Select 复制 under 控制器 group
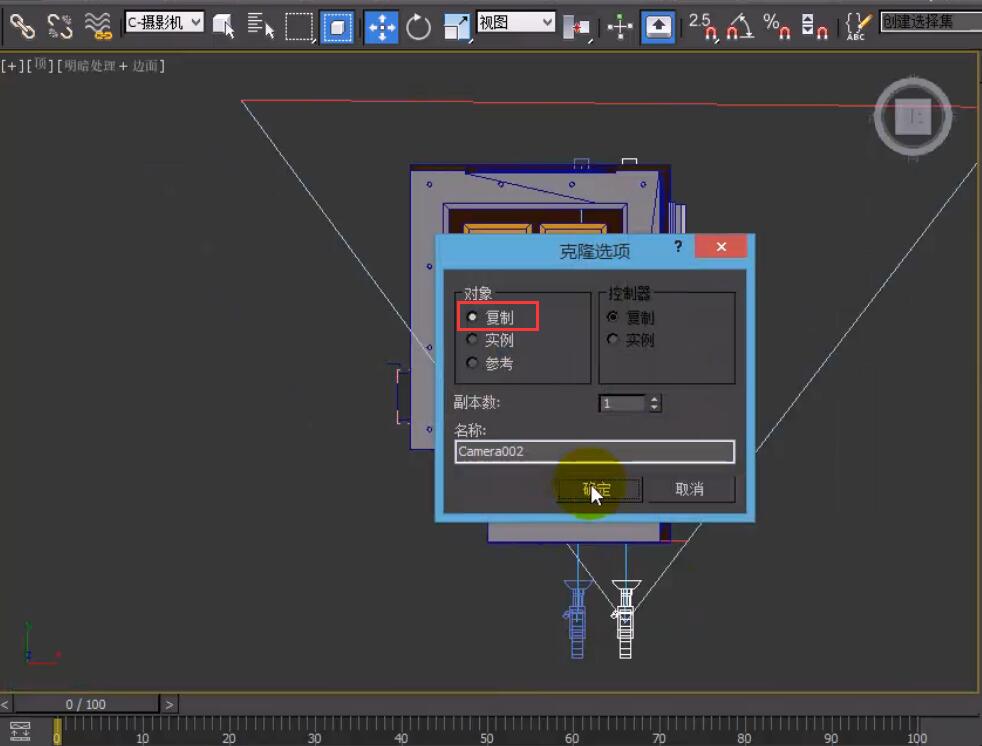This screenshot has height=746, width=982. click(631, 318)
